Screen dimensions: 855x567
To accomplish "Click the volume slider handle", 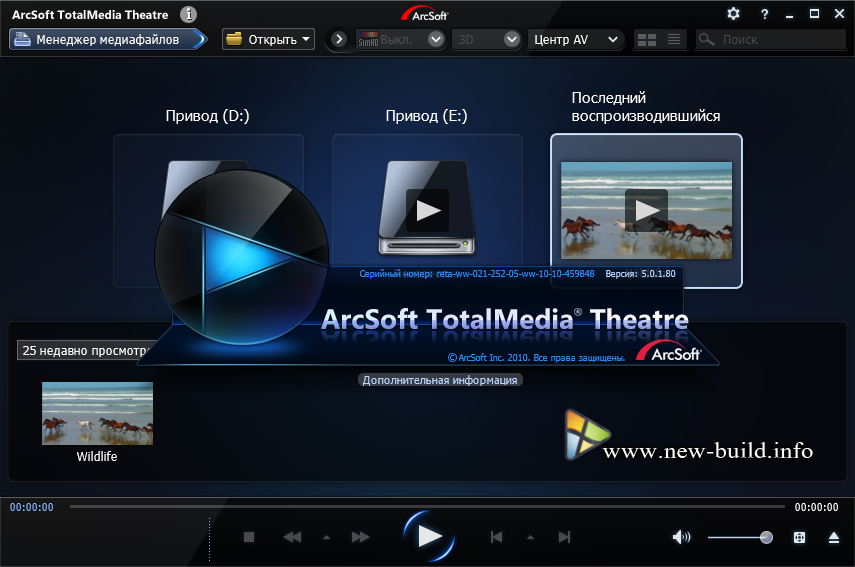I will [x=766, y=537].
